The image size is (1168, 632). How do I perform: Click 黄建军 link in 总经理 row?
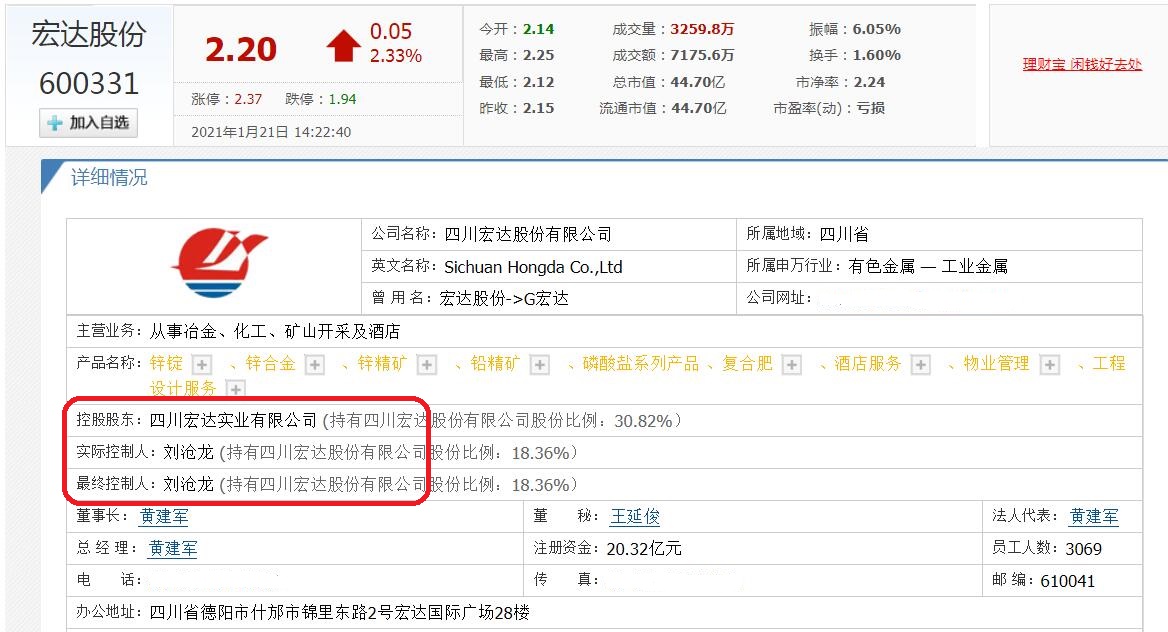tap(173, 549)
